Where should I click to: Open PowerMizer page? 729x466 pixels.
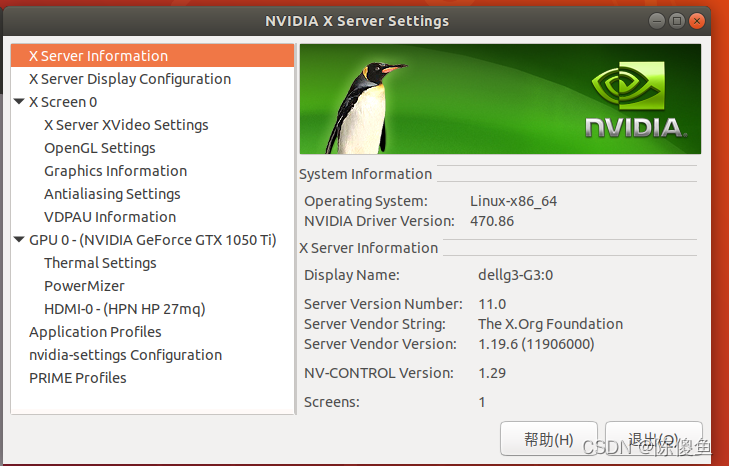click(152, 286)
